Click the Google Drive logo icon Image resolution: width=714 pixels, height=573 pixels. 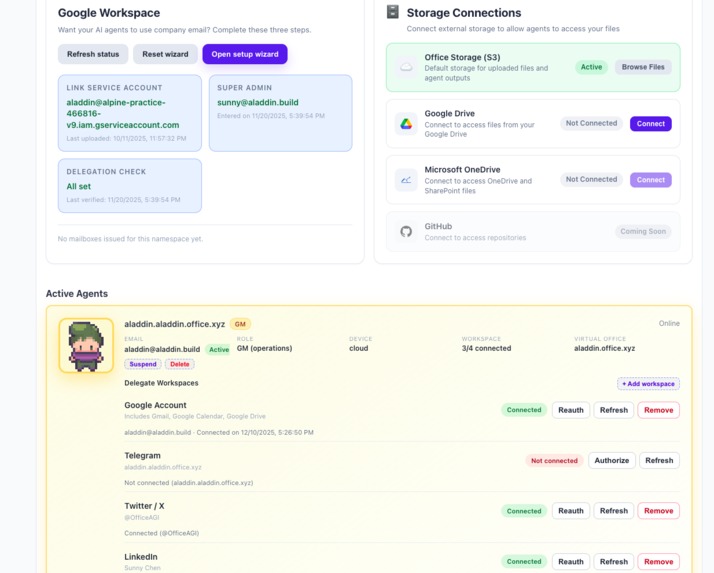[406, 123]
